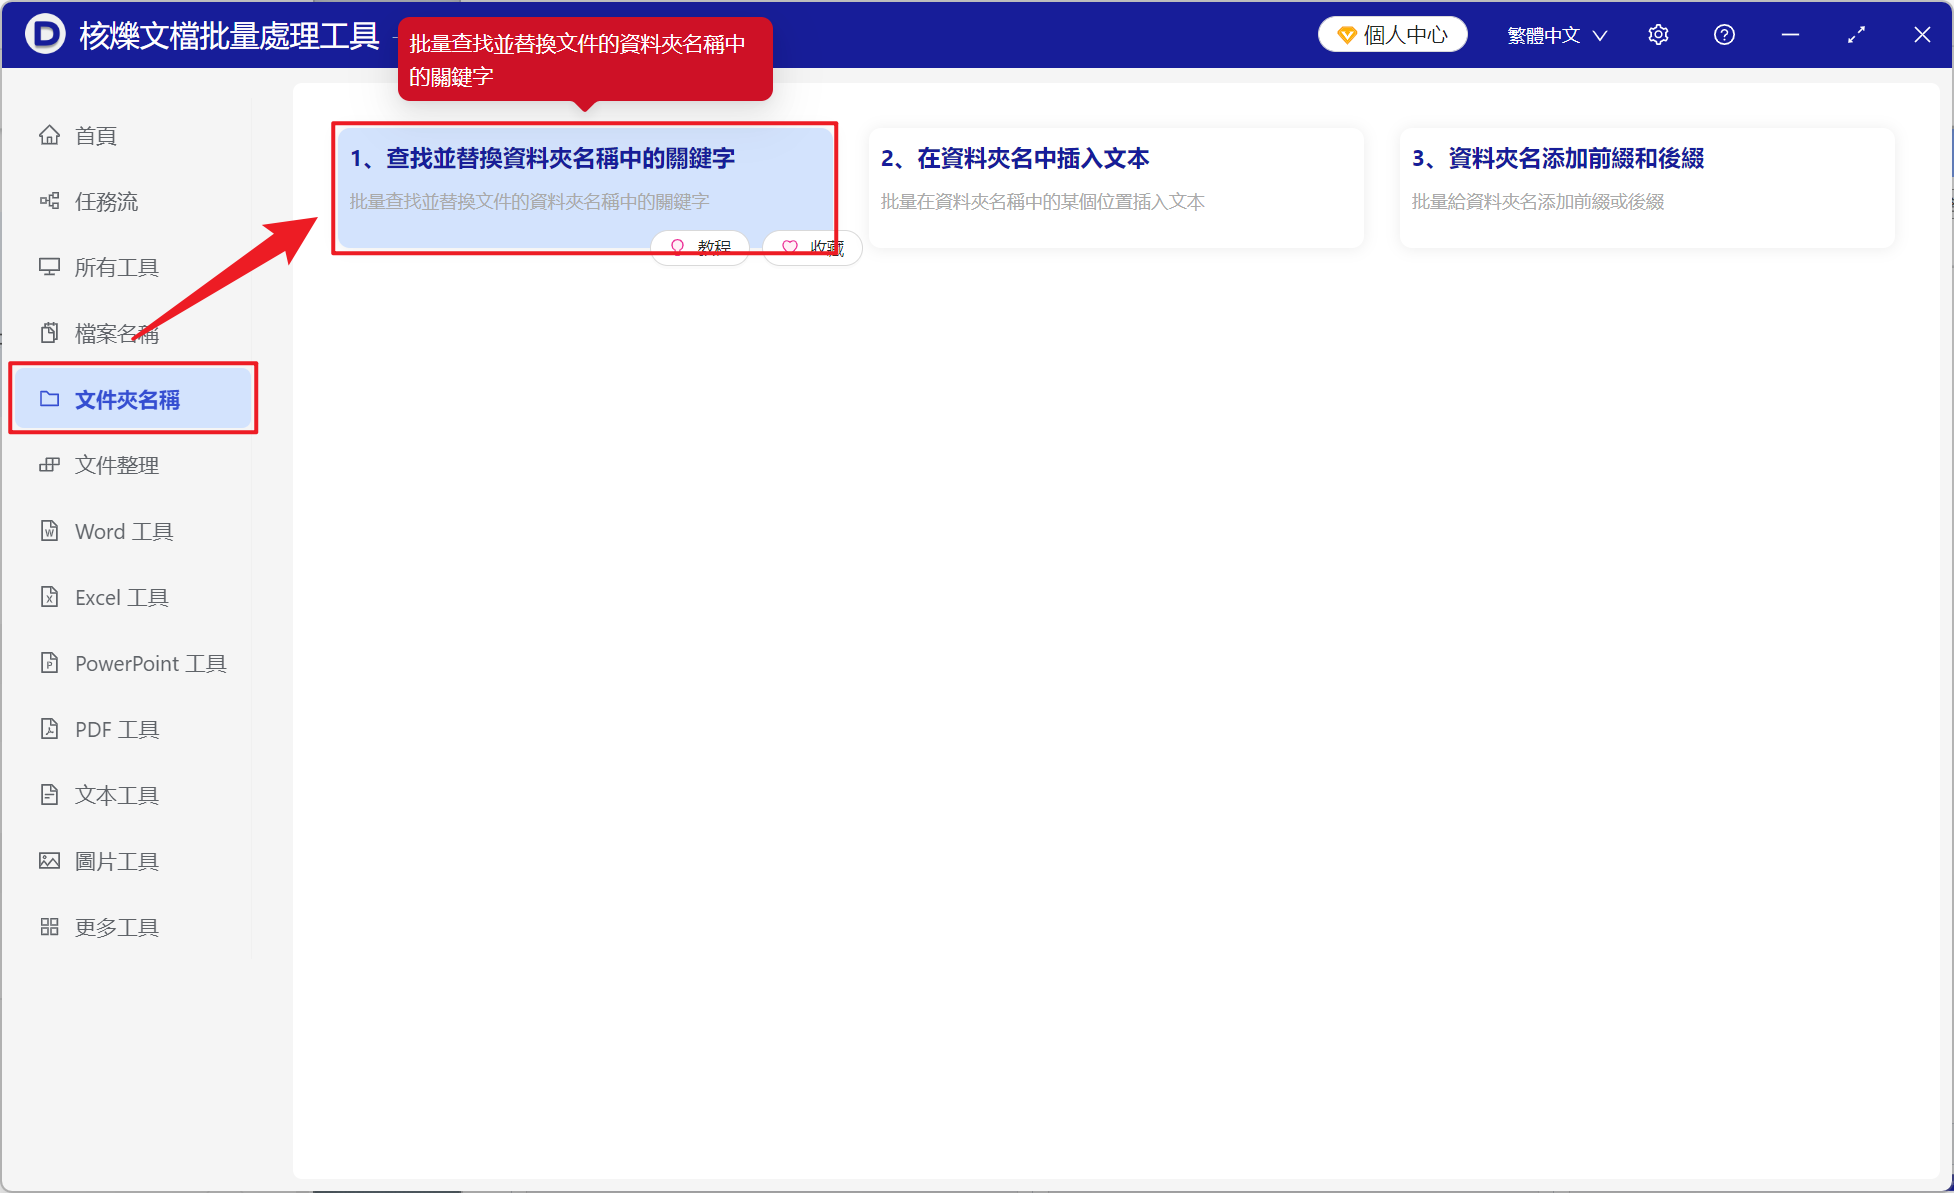
Task: Open the help icon in the title bar
Action: coord(1724,34)
